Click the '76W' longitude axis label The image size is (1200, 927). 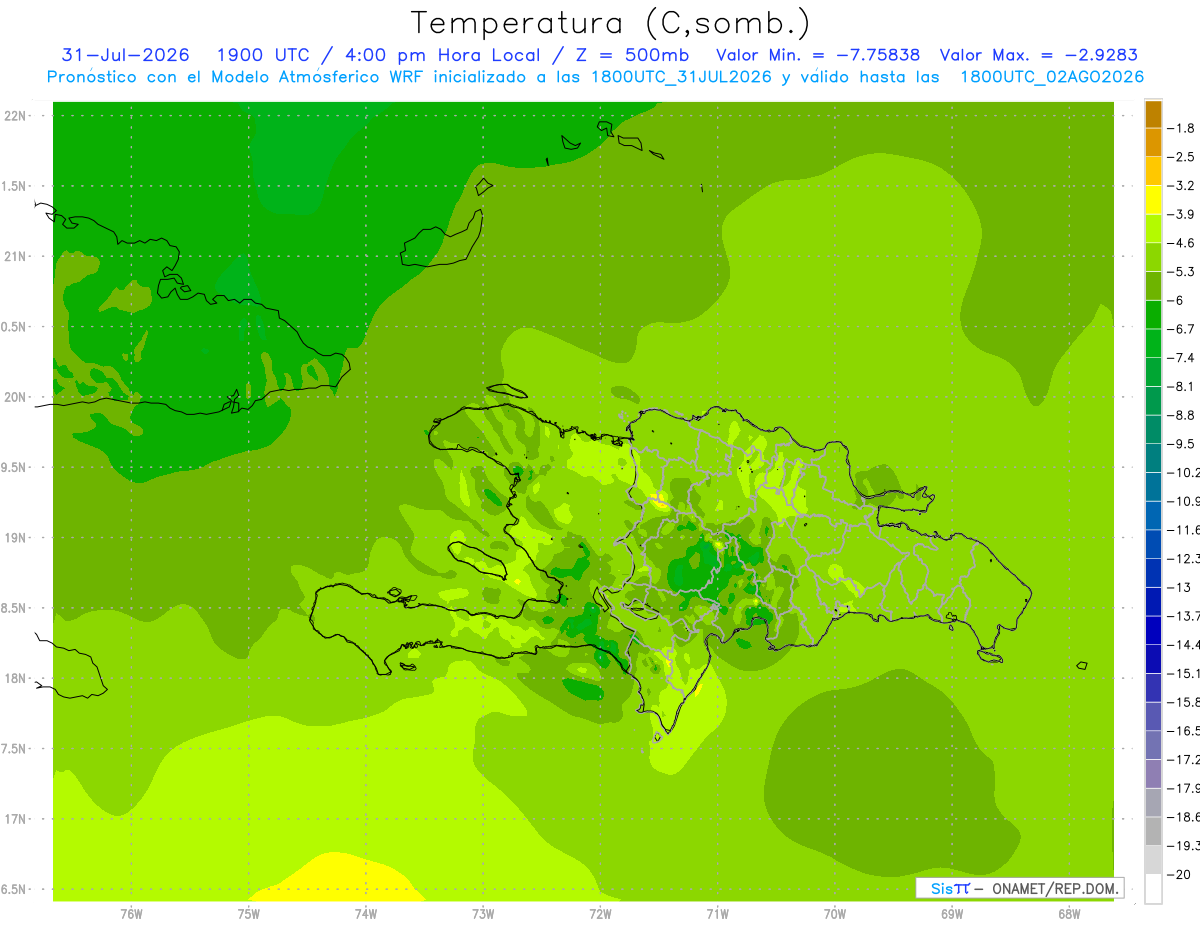point(131,913)
